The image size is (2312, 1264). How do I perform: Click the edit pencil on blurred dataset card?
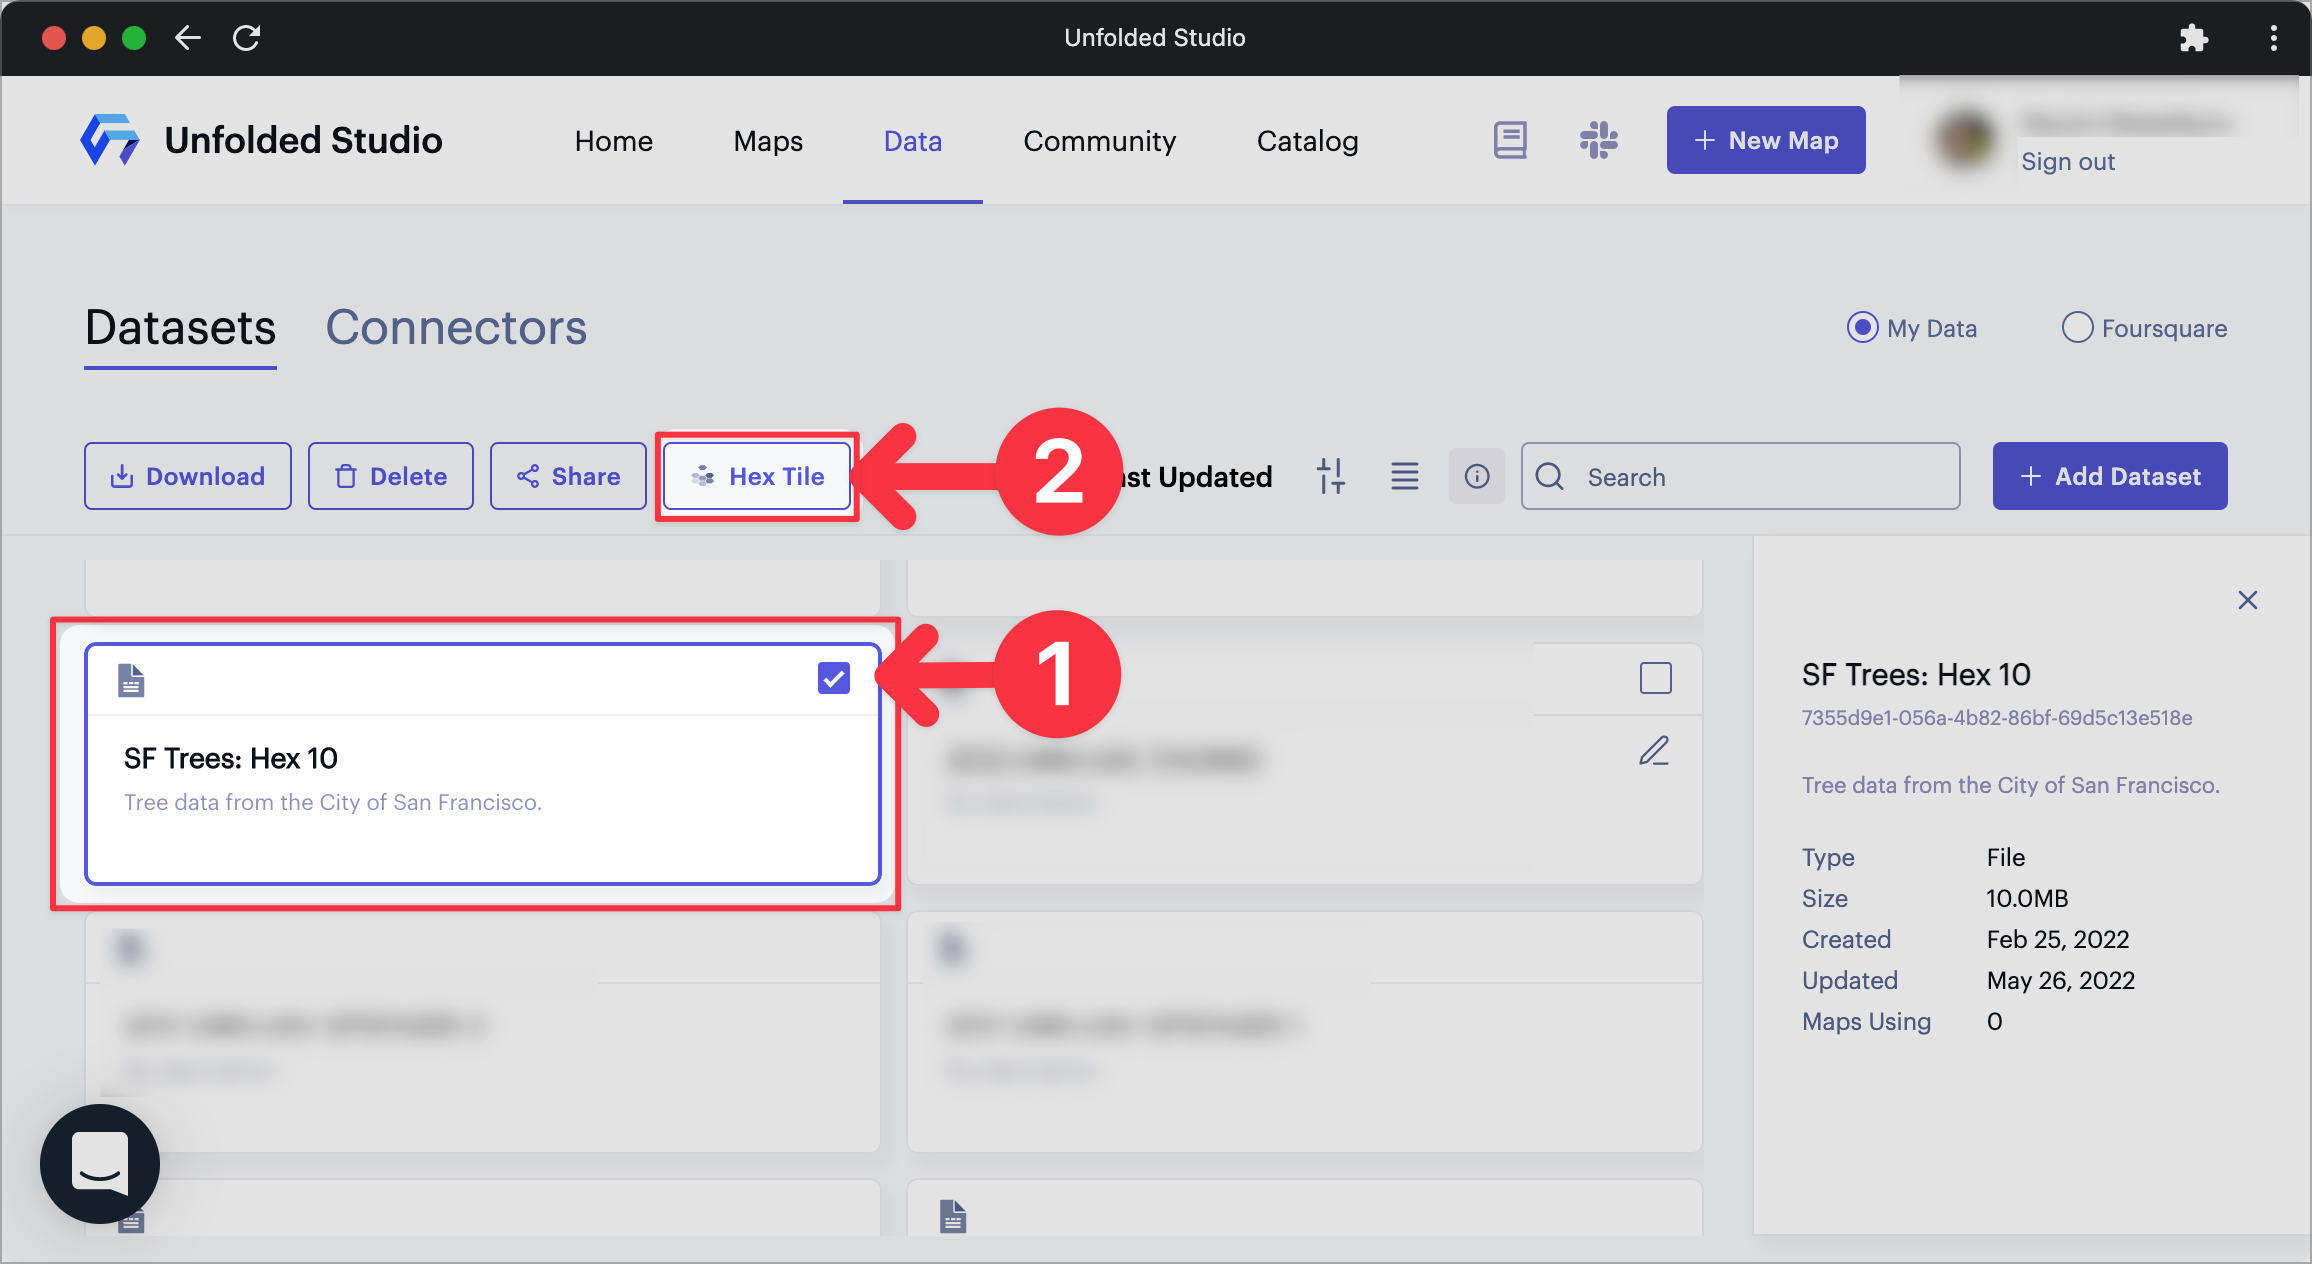coord(1655,750)
